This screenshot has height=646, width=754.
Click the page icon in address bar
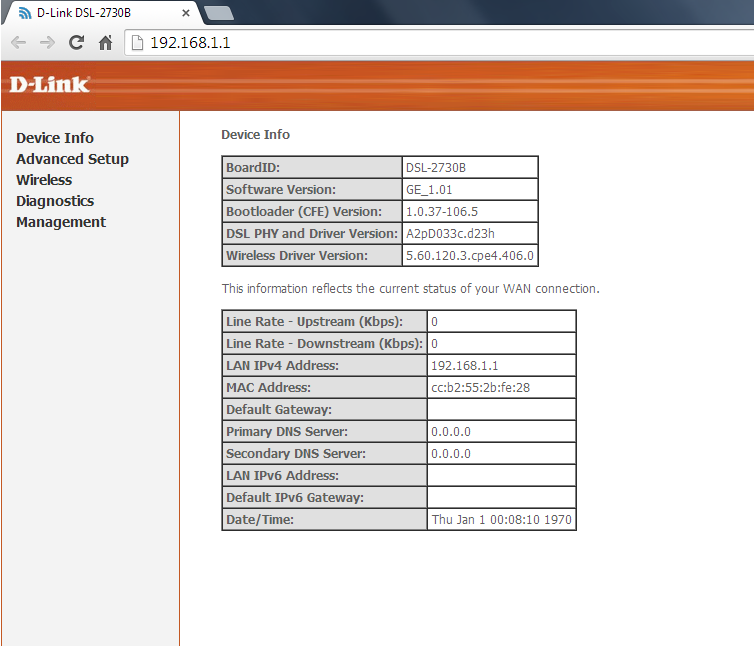(138, 43)
